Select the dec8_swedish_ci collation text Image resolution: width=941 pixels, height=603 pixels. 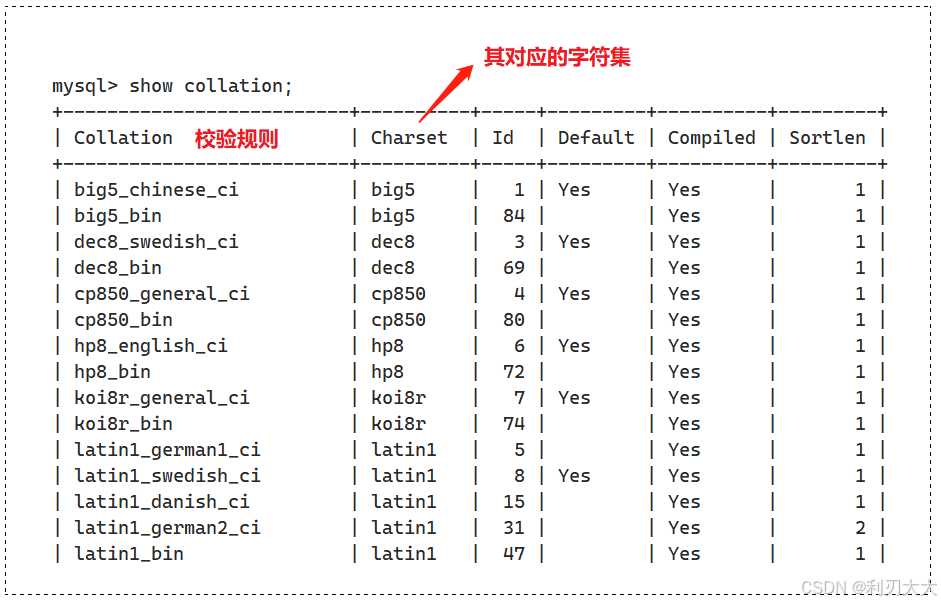[156, 242]
